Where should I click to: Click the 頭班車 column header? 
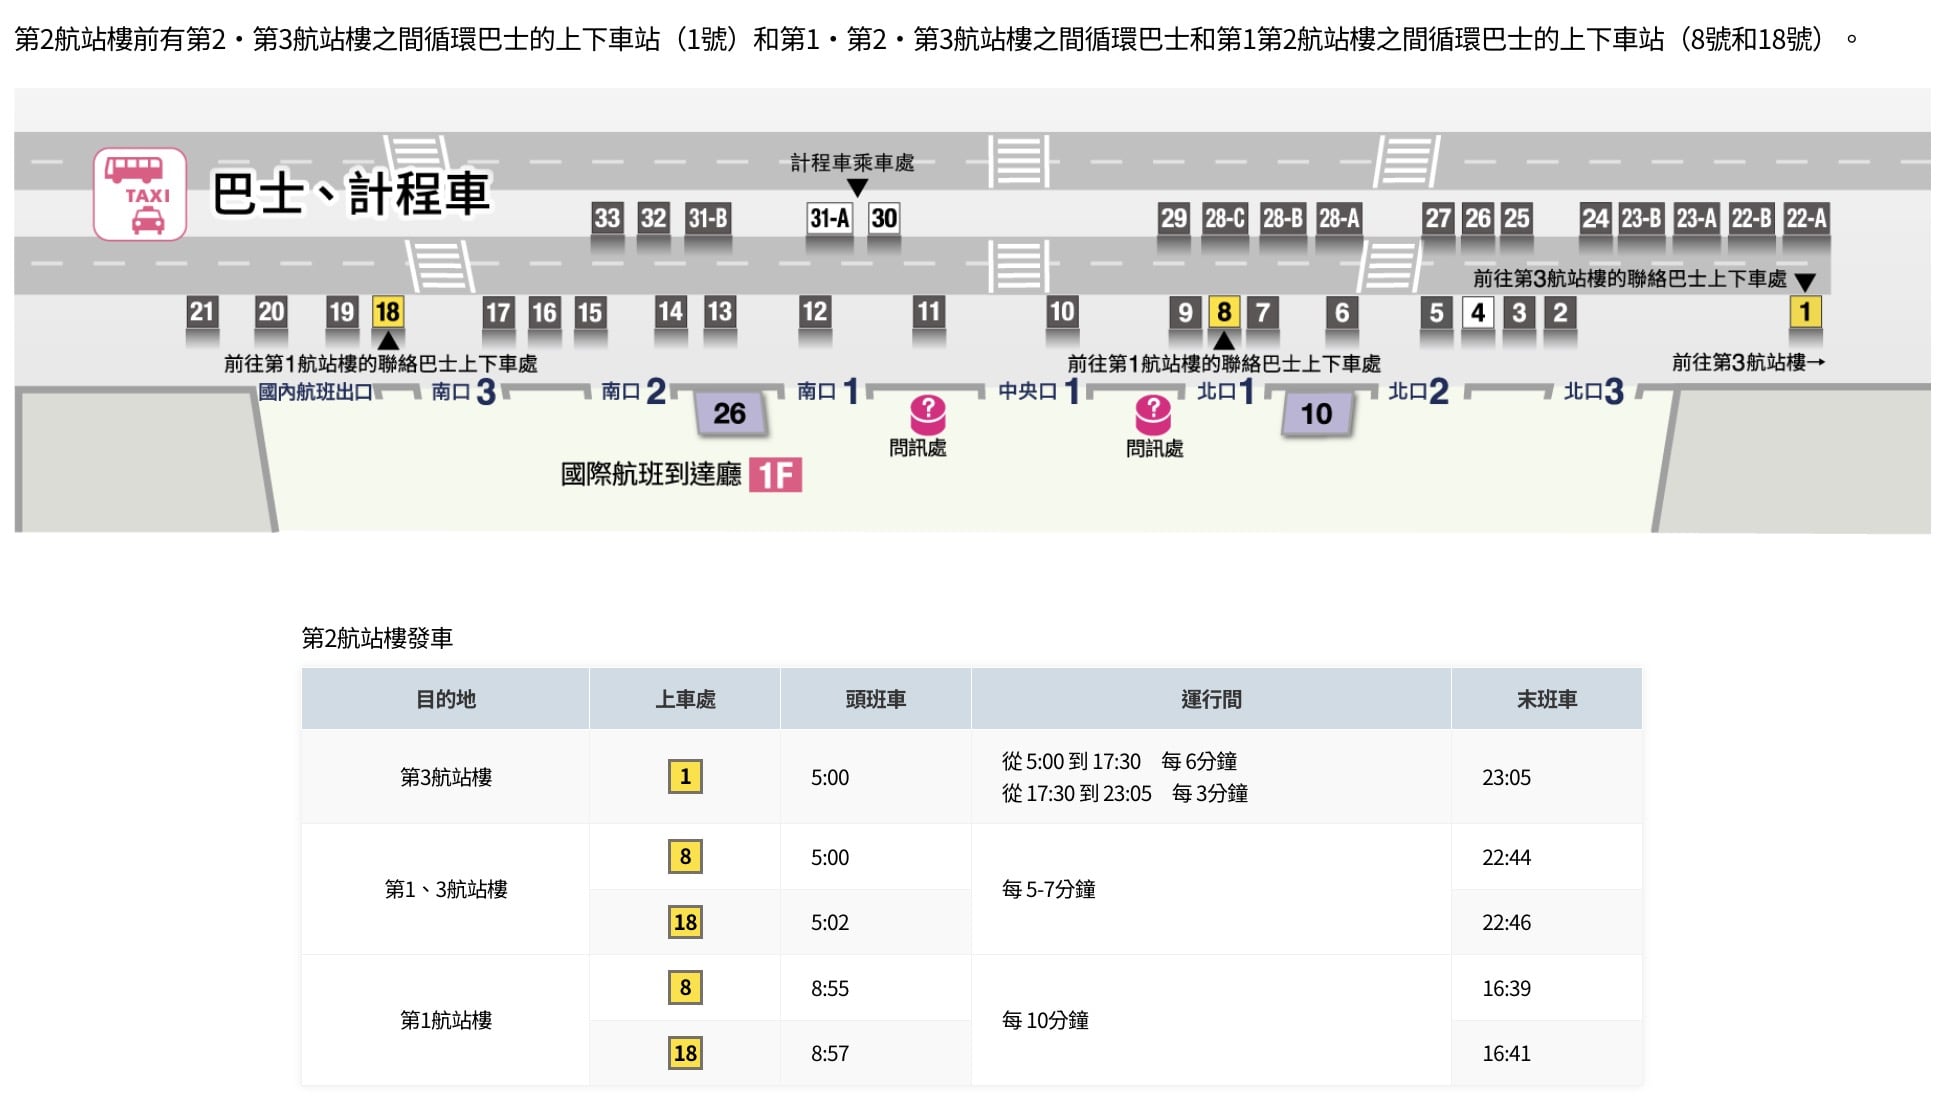(x=876, y=699)
